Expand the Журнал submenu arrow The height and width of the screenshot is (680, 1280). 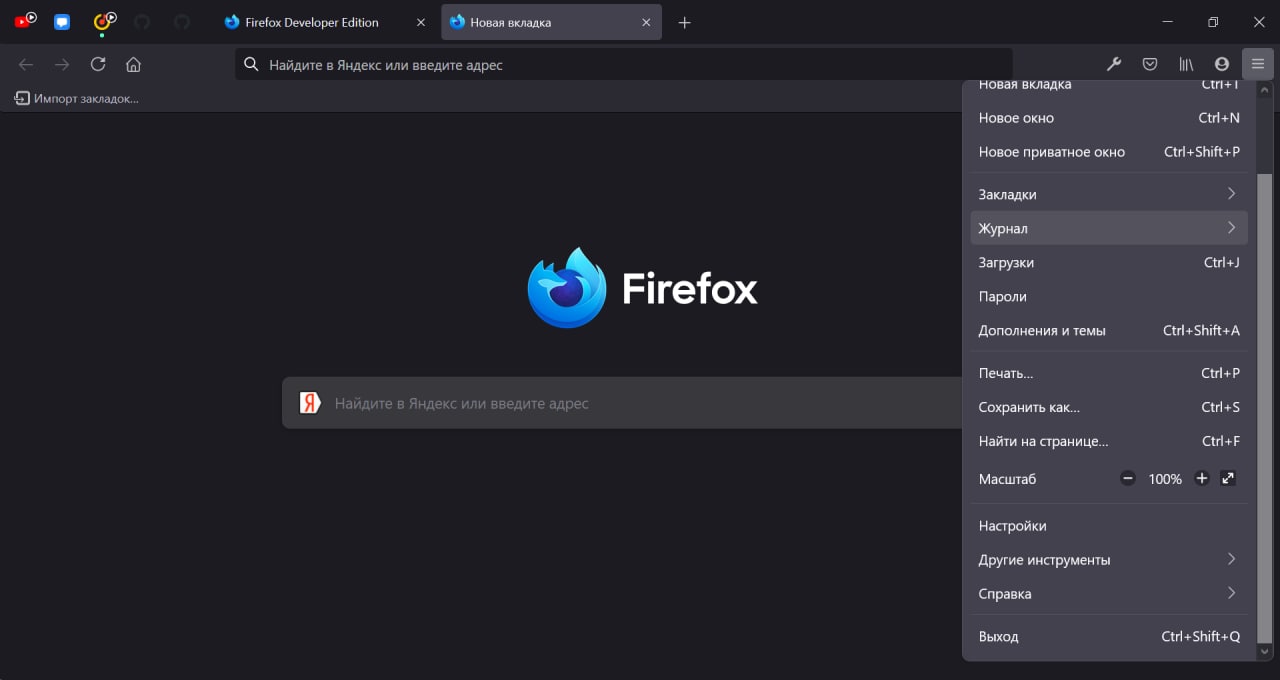click(x=1231, y=228)
